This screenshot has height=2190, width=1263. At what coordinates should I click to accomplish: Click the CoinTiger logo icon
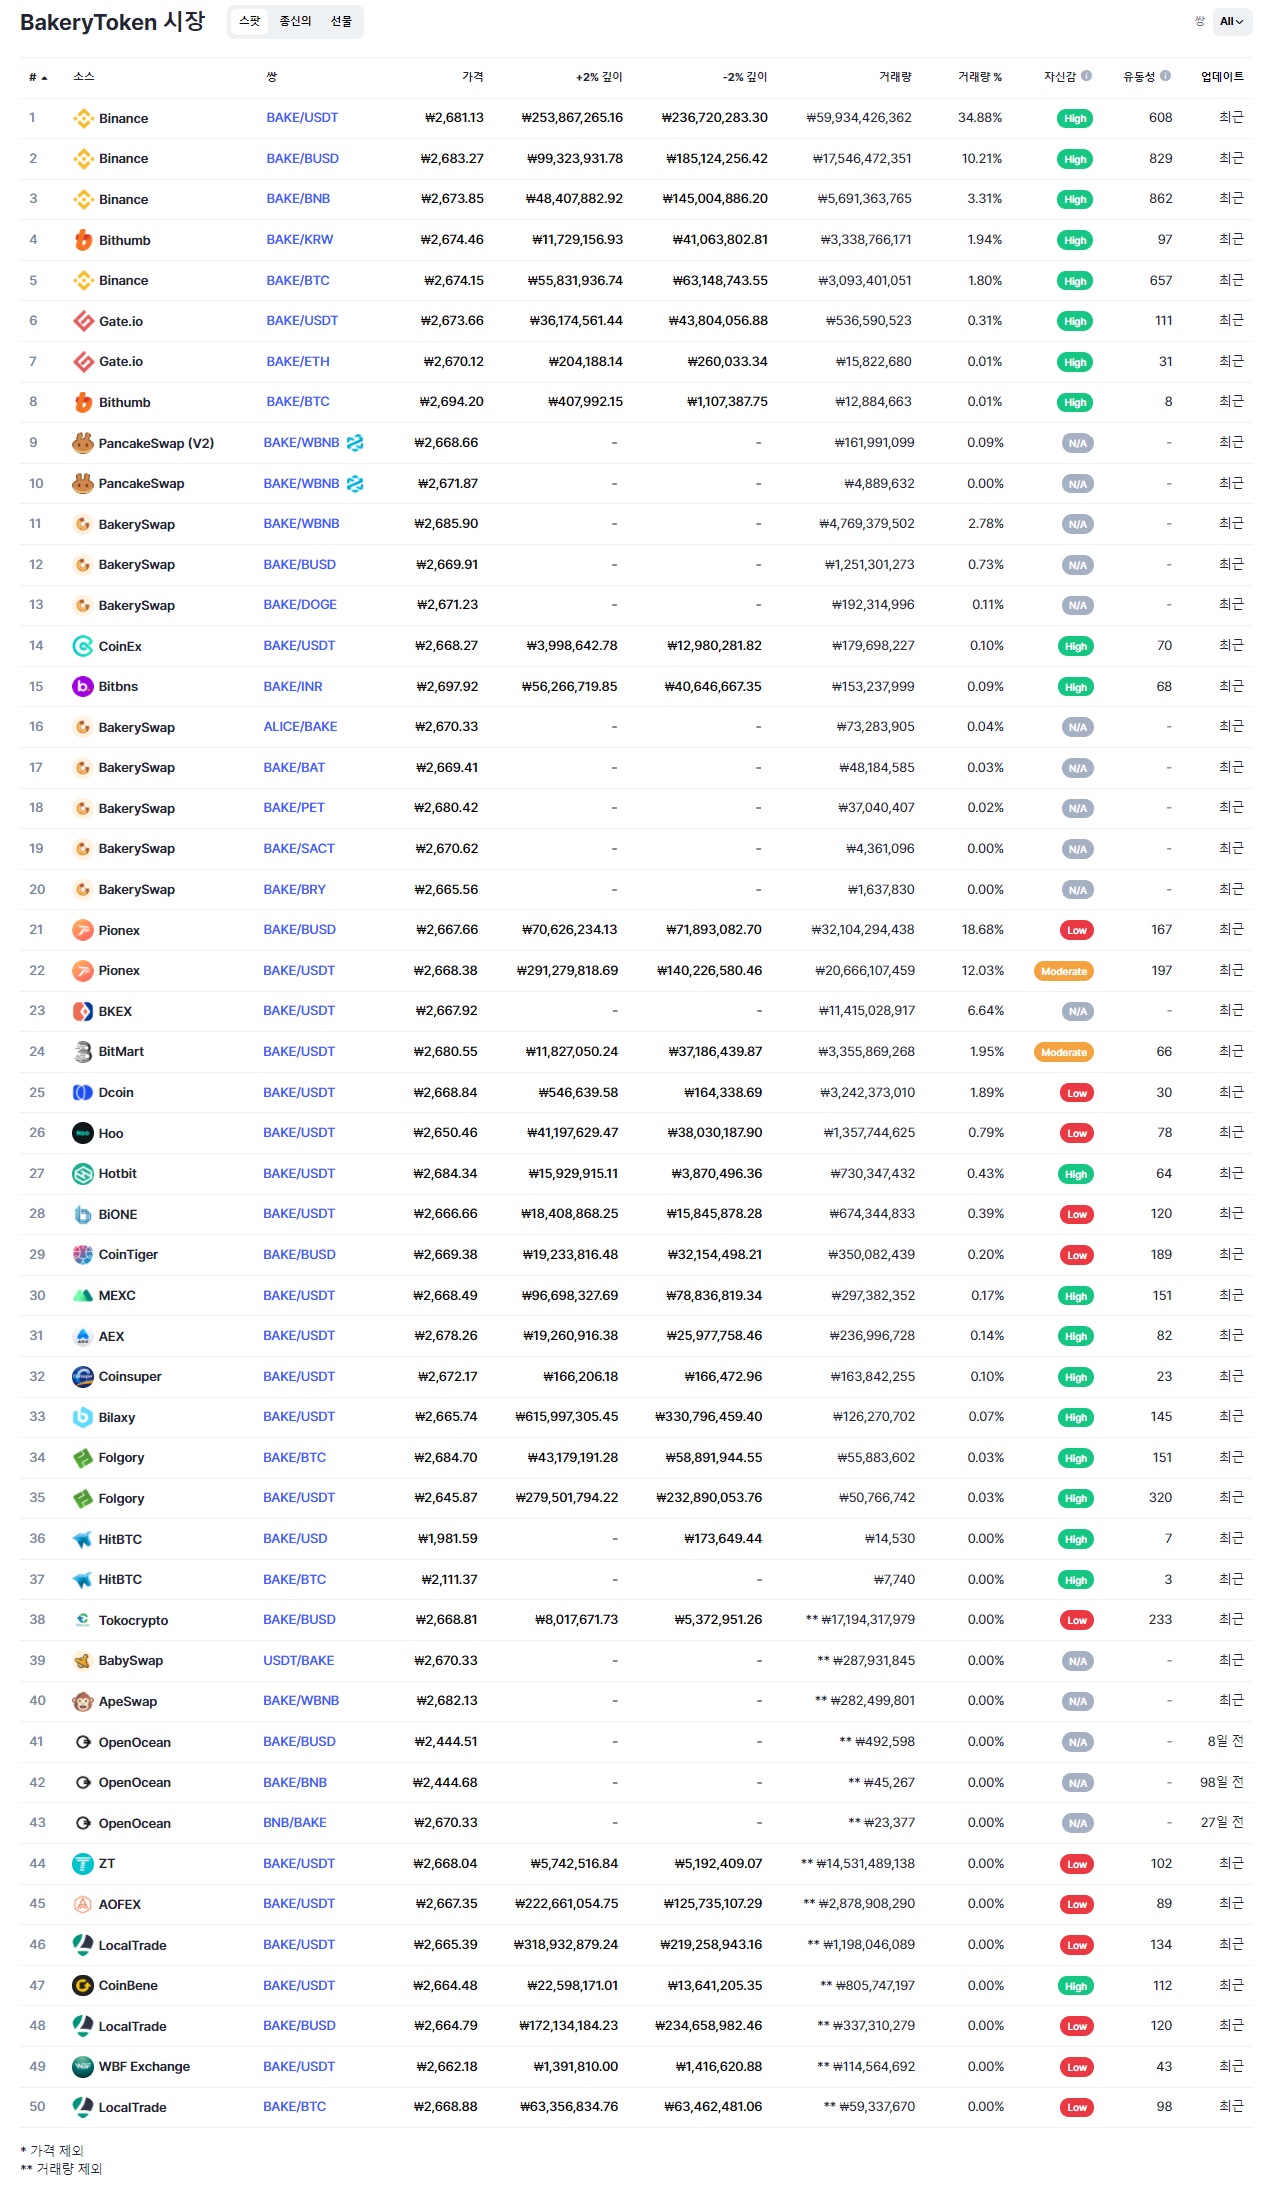coord(83,1254)
